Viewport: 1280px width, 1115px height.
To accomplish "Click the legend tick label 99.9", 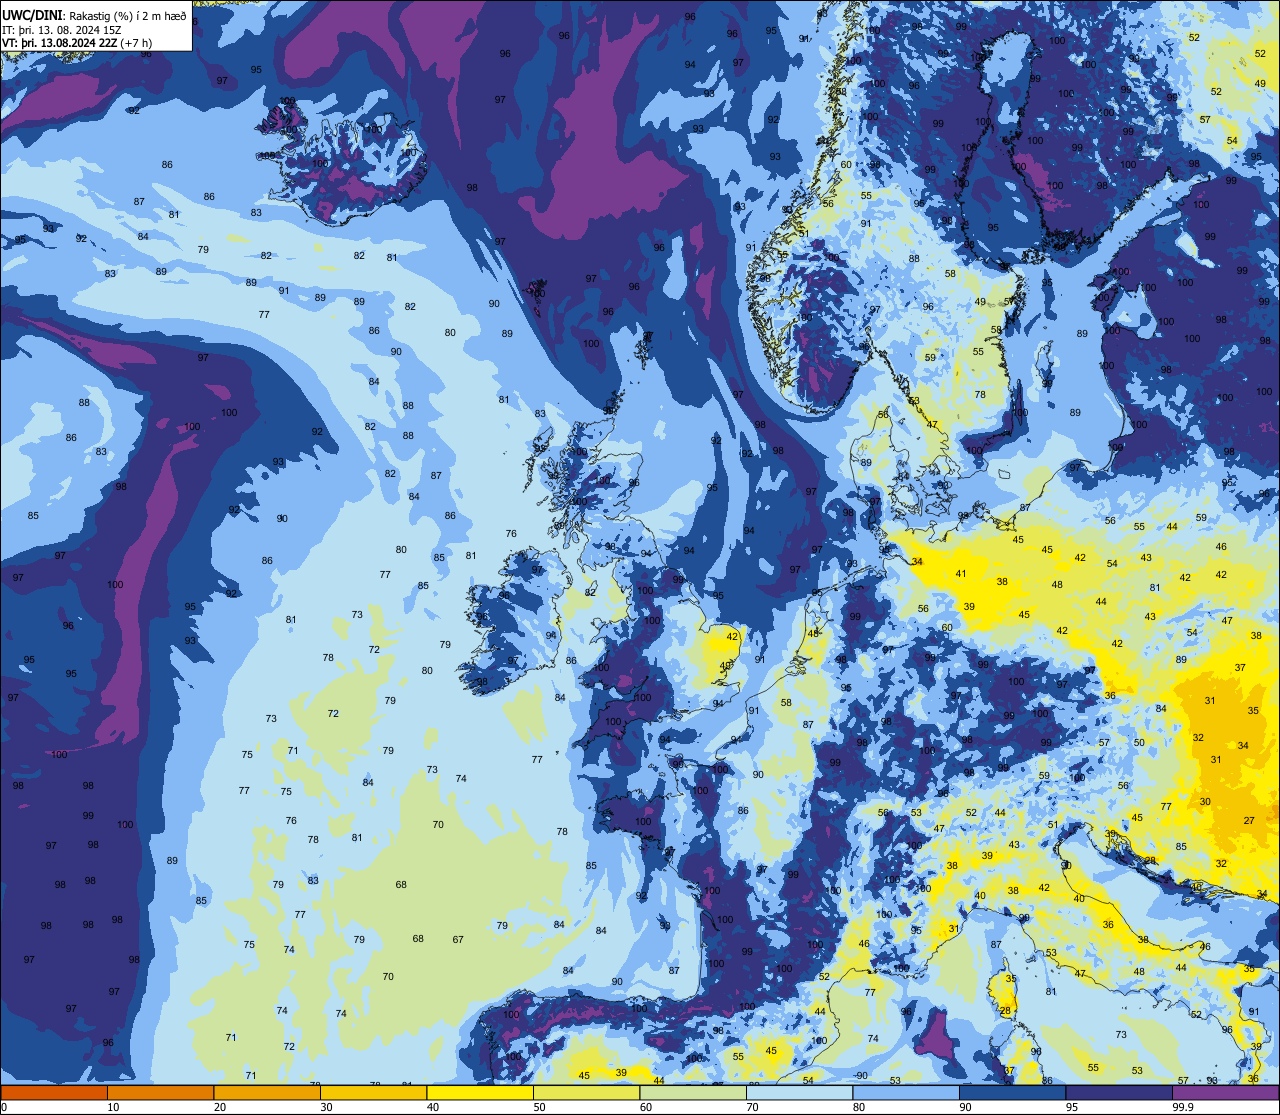I will pos(1183,1107).
